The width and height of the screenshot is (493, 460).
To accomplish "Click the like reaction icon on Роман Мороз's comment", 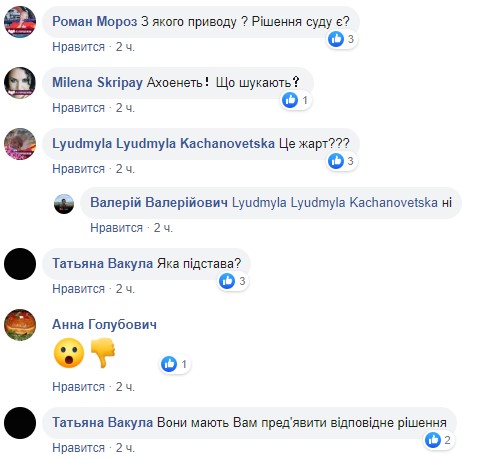I will pos(336,39).
